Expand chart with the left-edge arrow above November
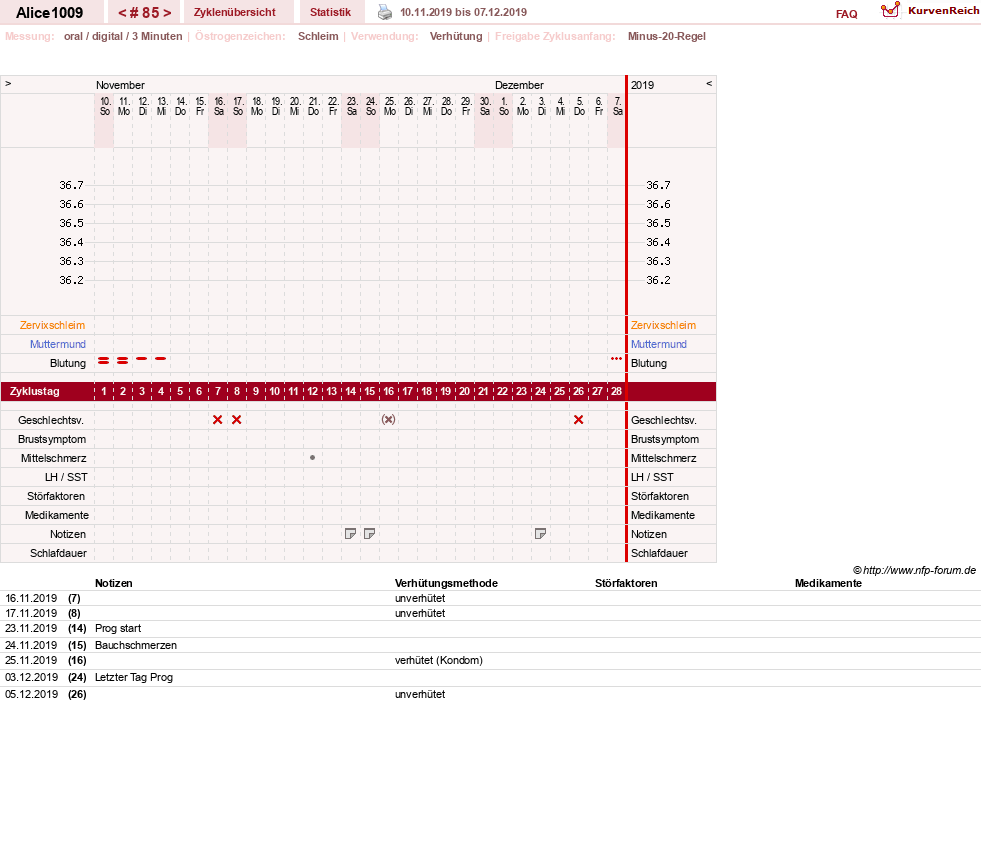The height and width of the screenshot is (862, 981). point(8,83)
